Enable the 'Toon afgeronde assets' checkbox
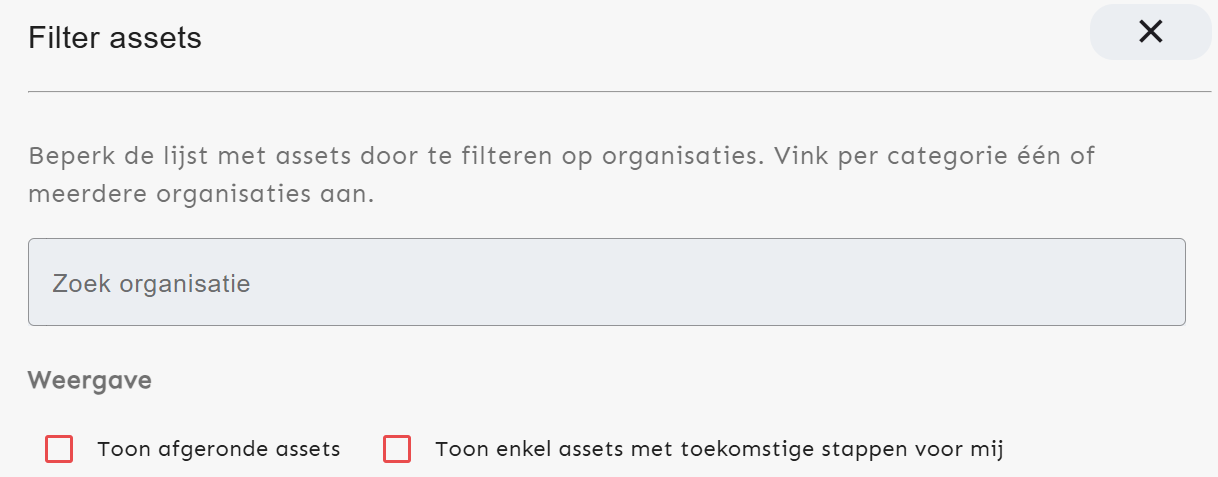The image size is (1218, 477). coord(59,450)
